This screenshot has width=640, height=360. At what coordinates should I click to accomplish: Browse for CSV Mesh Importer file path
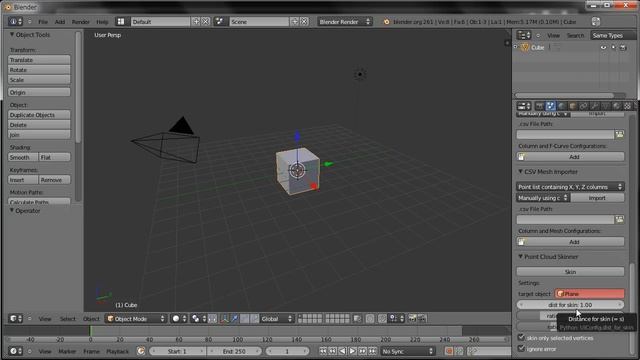(x=620, y=220)
